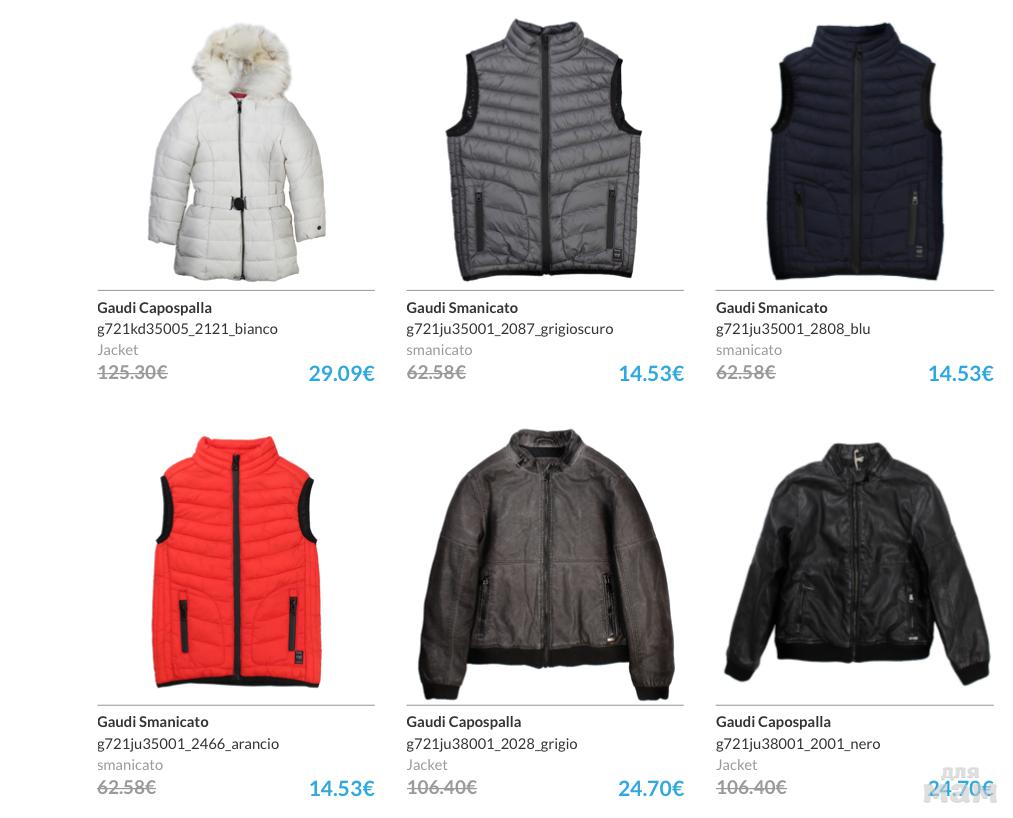
Task: Open the white hooded coat product image
Action: pyautogui.click(x=236, y=152)
